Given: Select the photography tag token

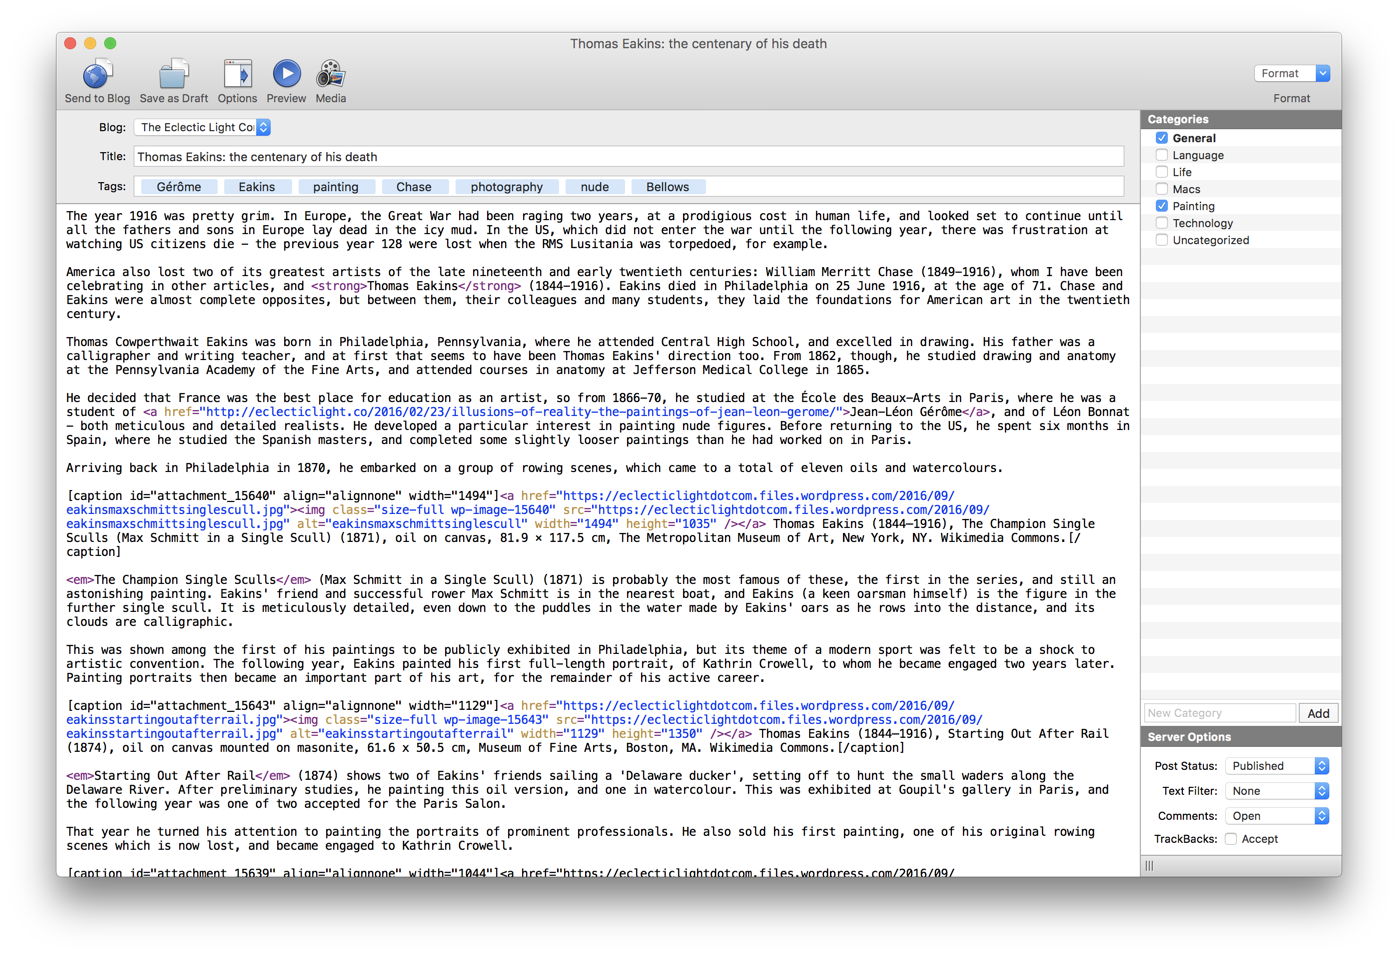Looking at the screenshot, I should (506, 187).
